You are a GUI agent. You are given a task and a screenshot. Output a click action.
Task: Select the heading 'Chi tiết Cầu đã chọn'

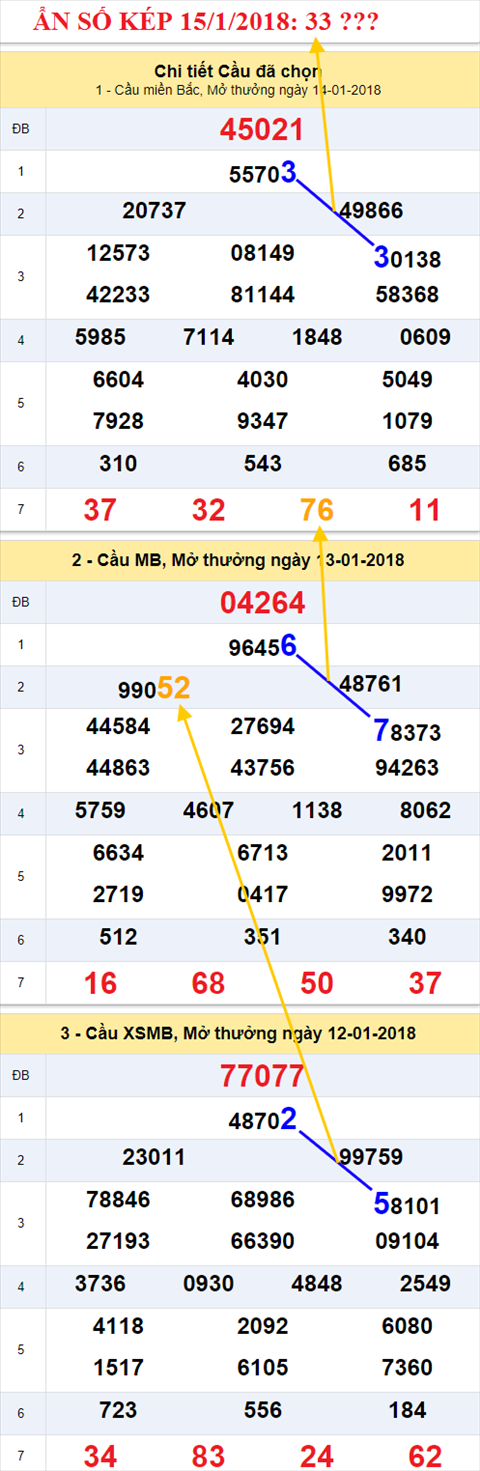[x=237, y=70]
